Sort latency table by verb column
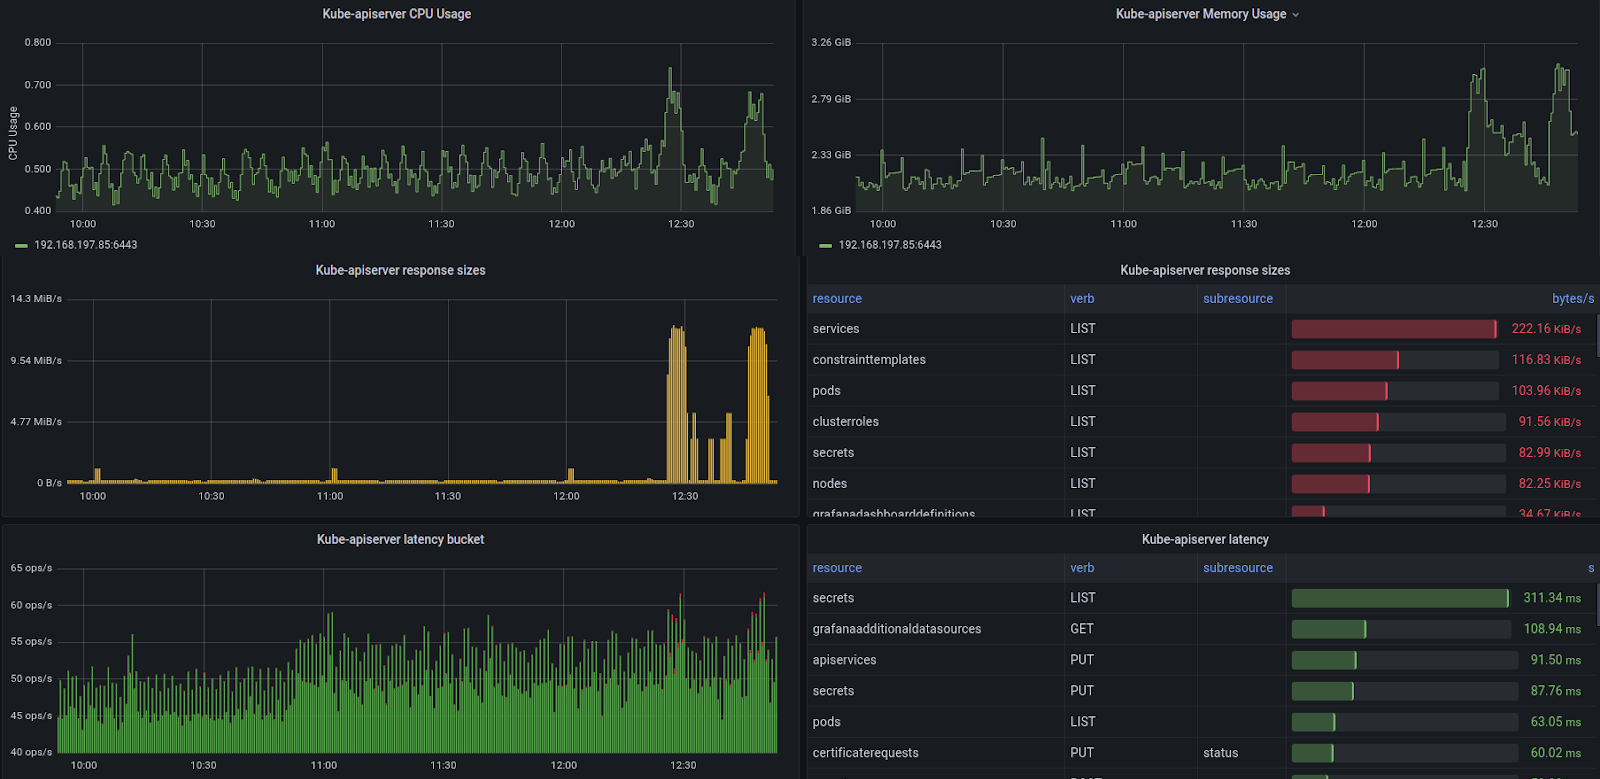The image size is (1600, 779). click(1082, 568)
